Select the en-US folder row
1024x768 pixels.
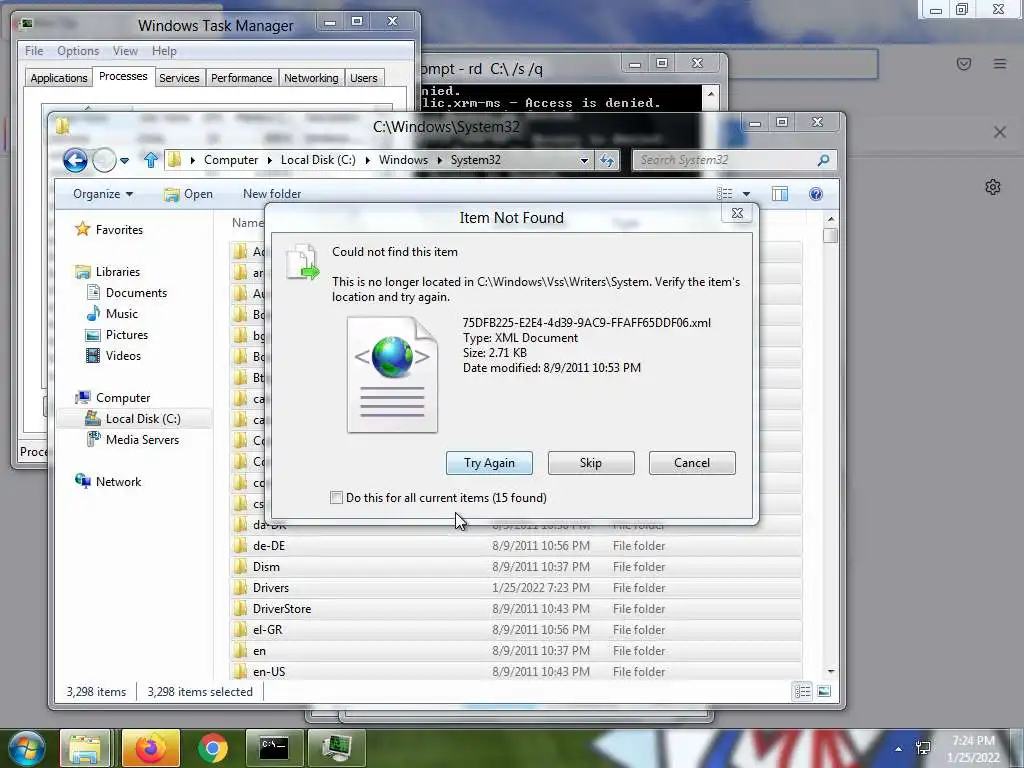pyautogui.click(x=516, y=671)
